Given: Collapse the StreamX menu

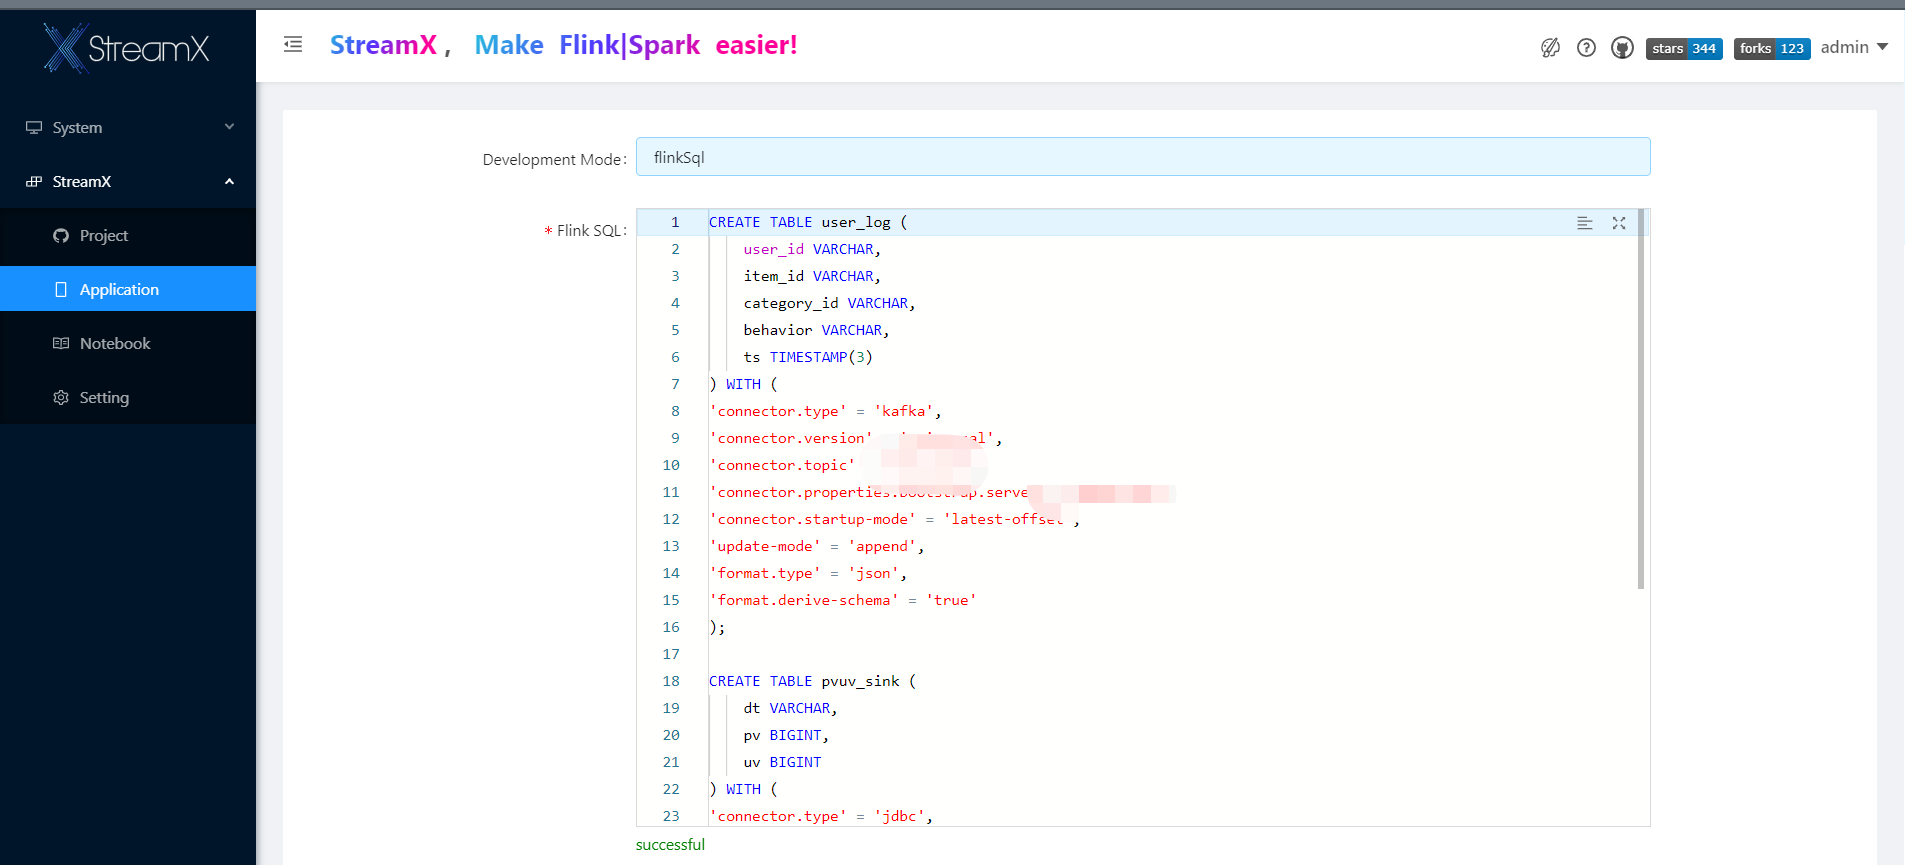Looking at the screenshot, I should 128,181.
